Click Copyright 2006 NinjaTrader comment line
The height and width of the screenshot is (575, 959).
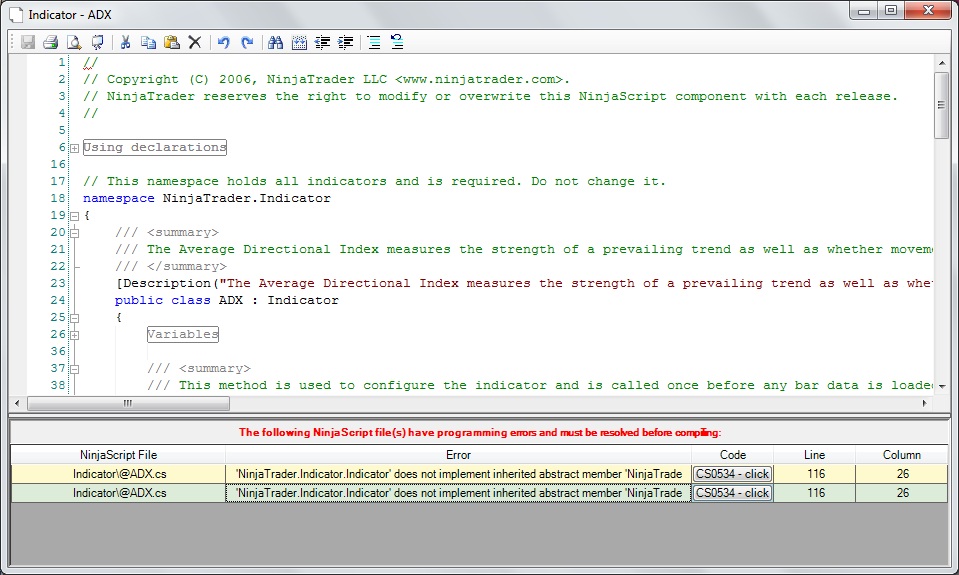point(327,80)
